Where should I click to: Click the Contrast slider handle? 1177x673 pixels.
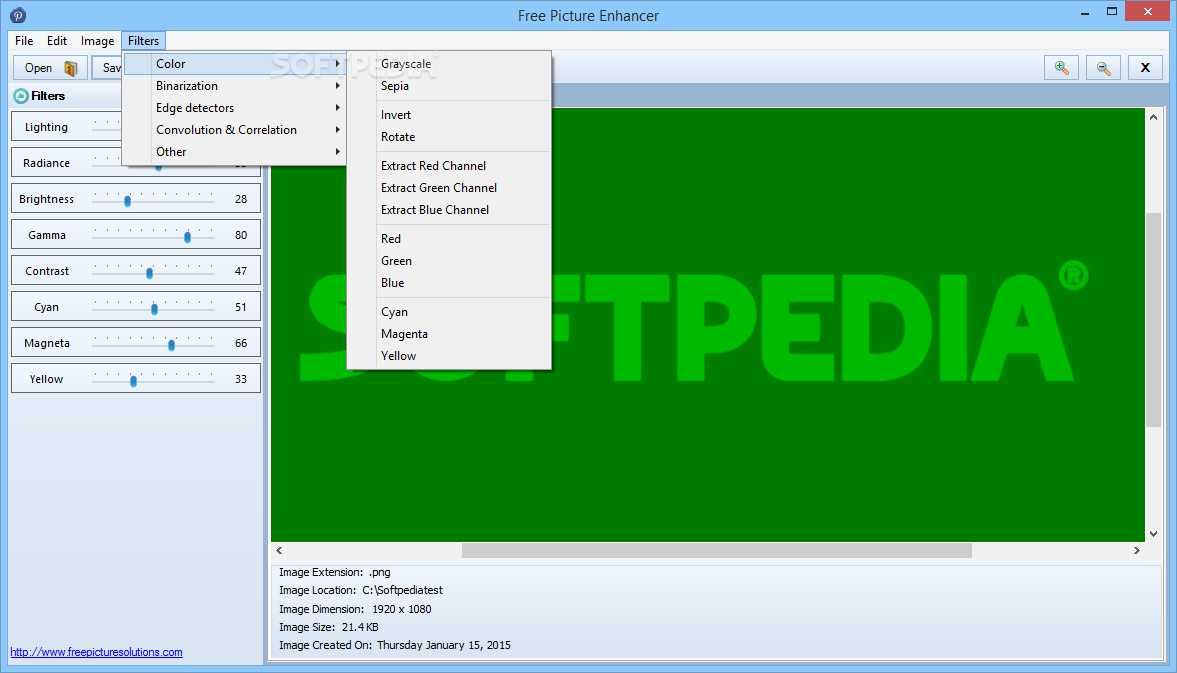pos(149,273)
